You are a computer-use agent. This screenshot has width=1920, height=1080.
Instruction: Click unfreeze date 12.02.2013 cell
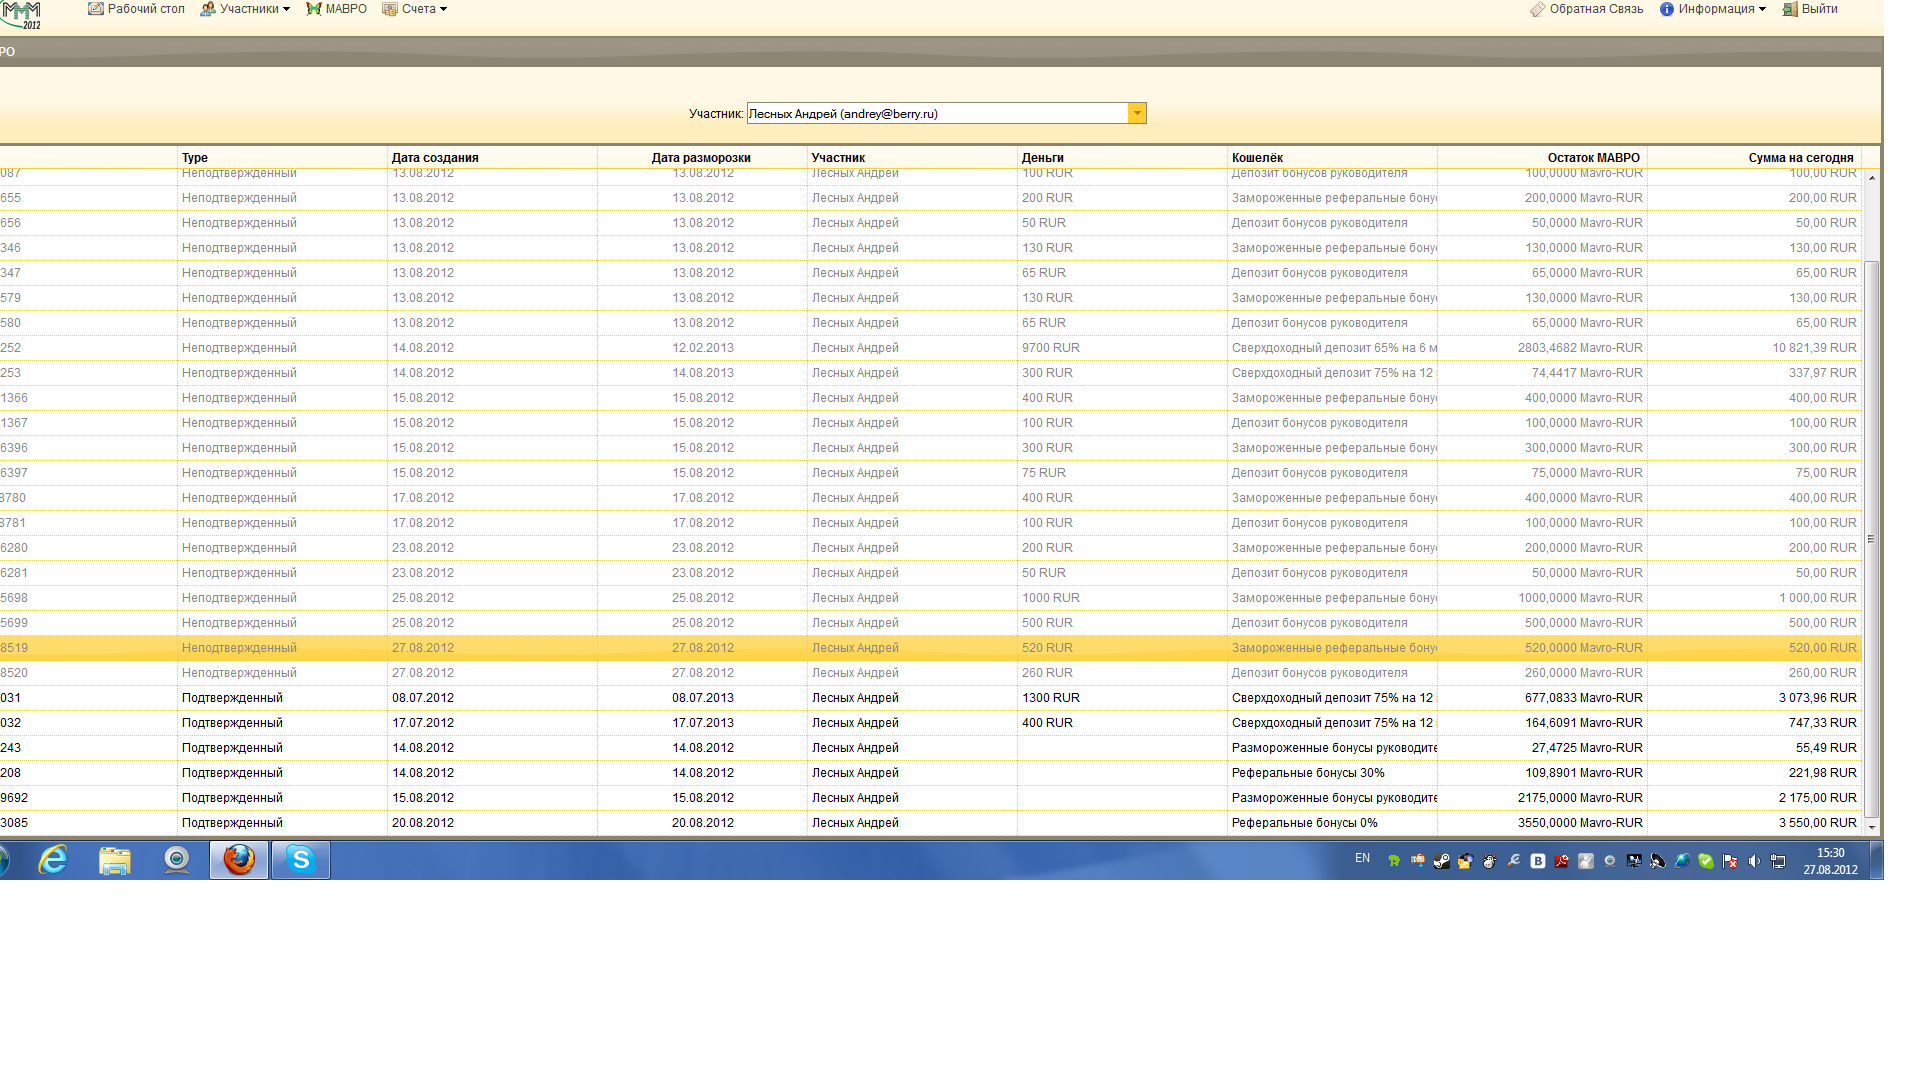point(703,348)
